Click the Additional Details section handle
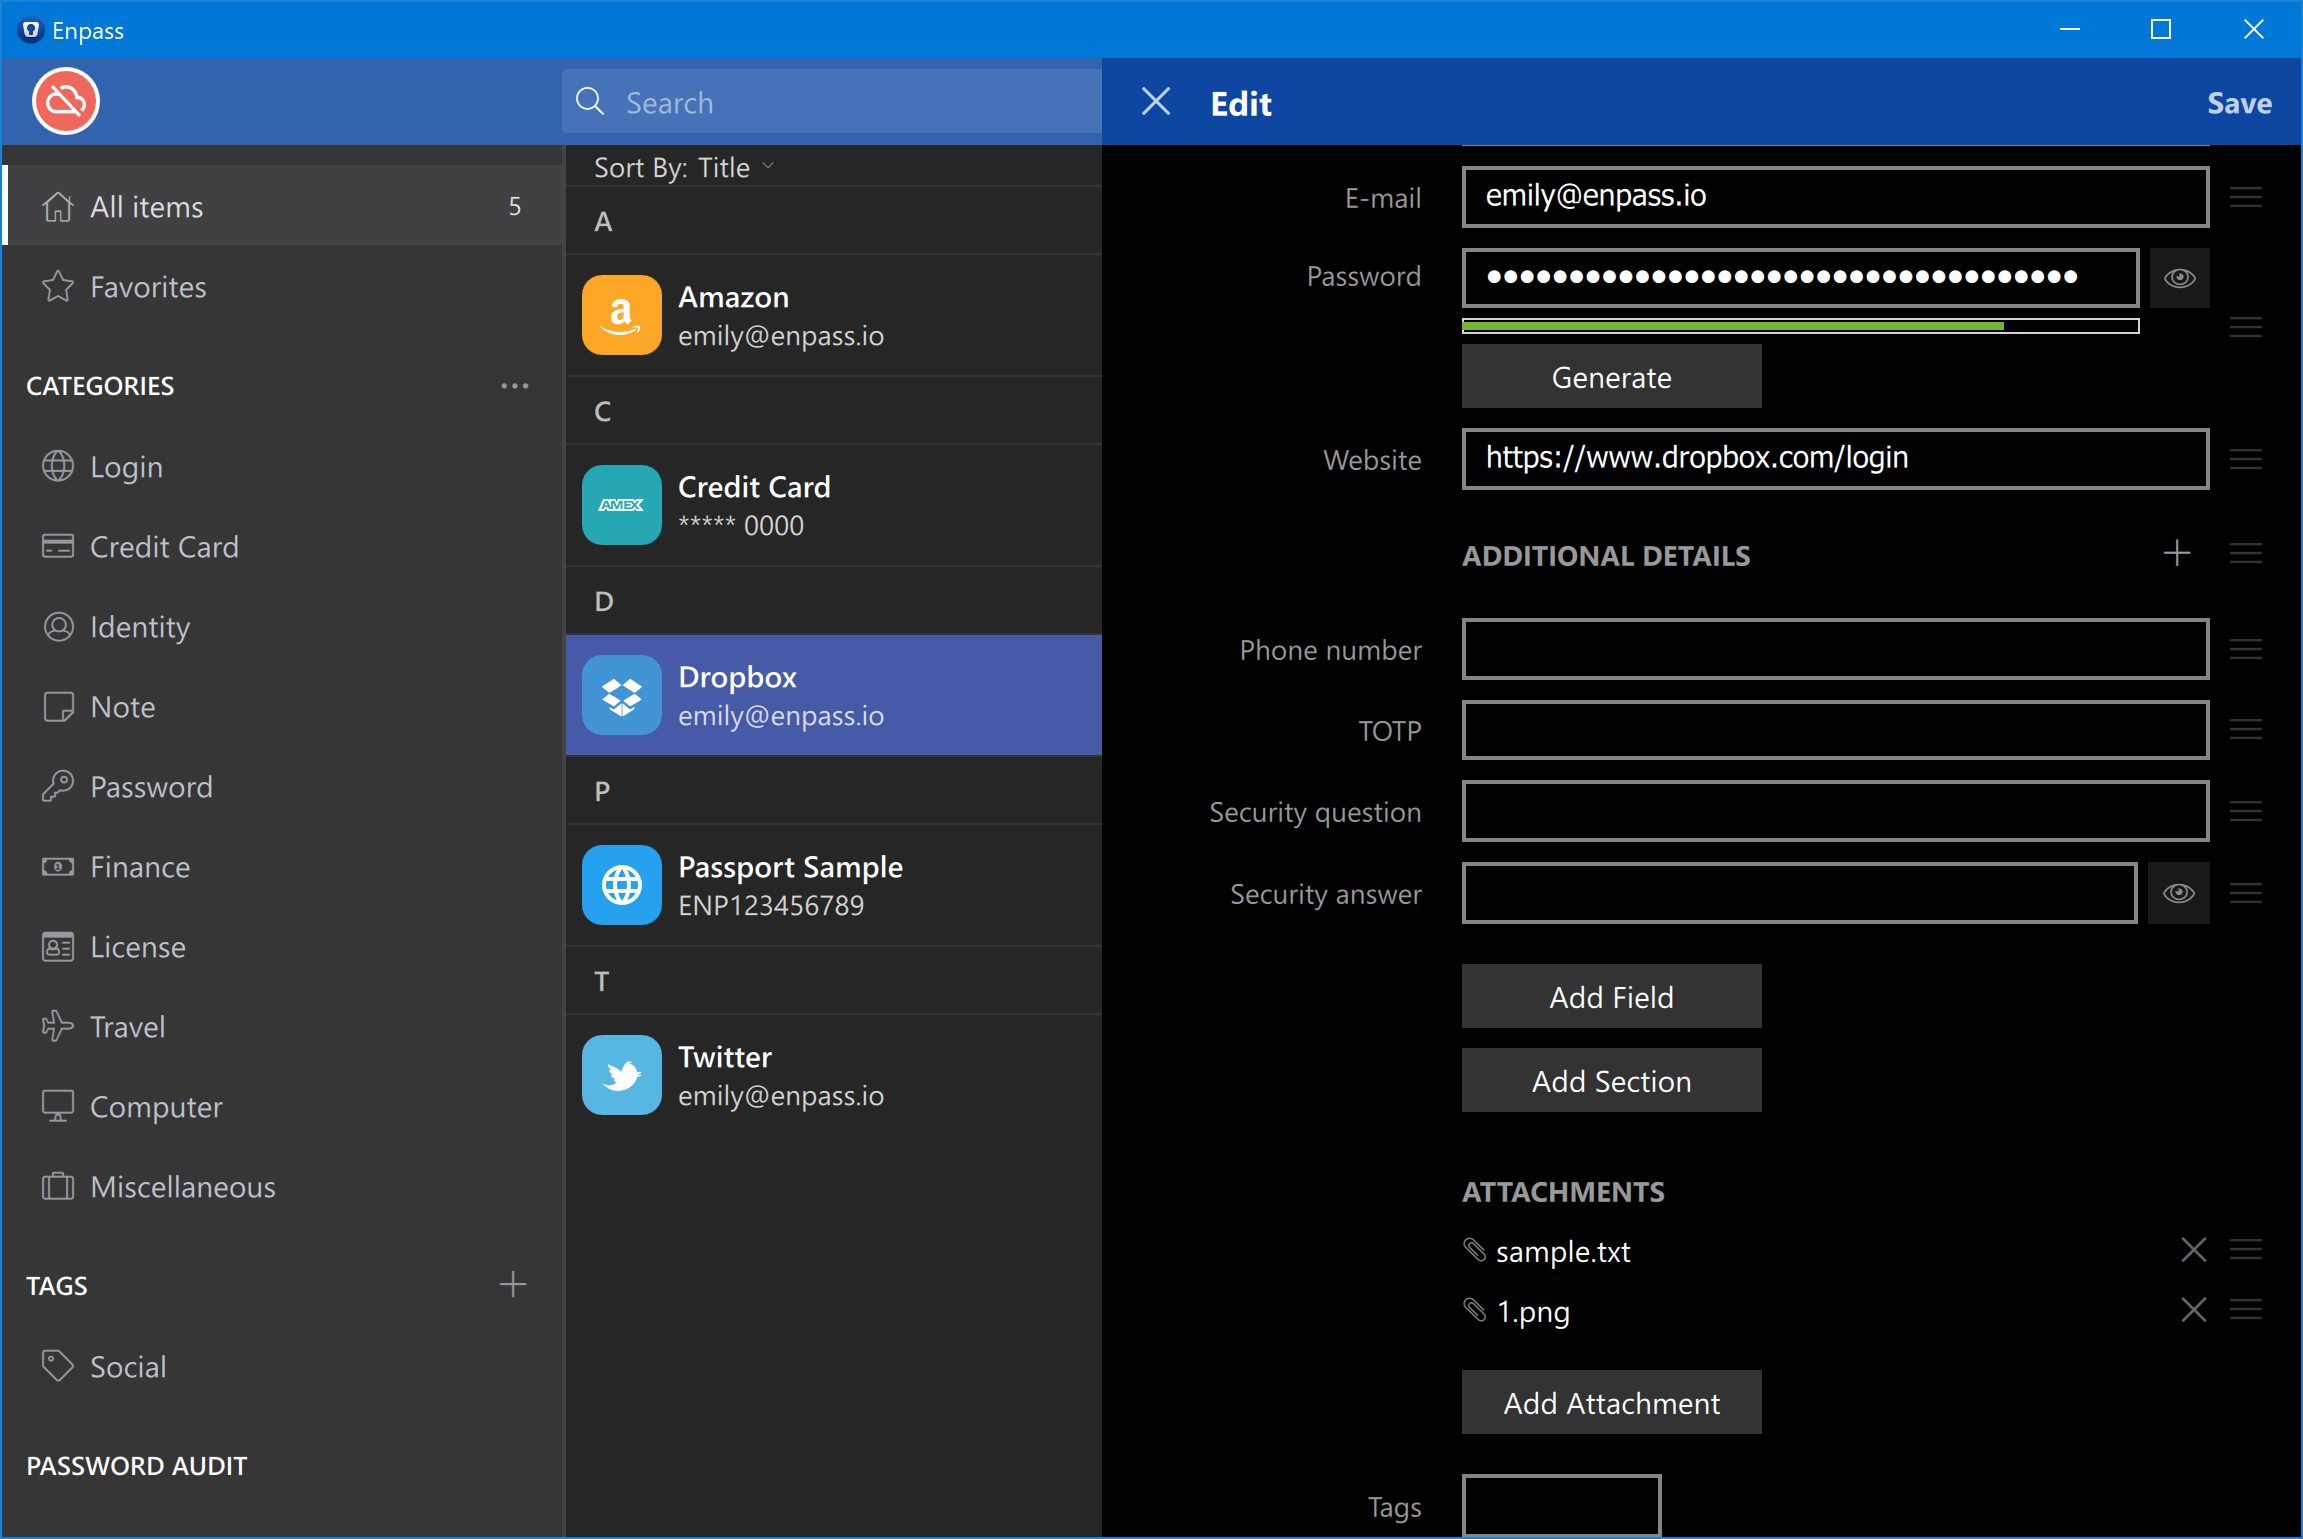The width and height of the screenshot is (2303, 1539). pyautogui.click(x=2246, y=553)
